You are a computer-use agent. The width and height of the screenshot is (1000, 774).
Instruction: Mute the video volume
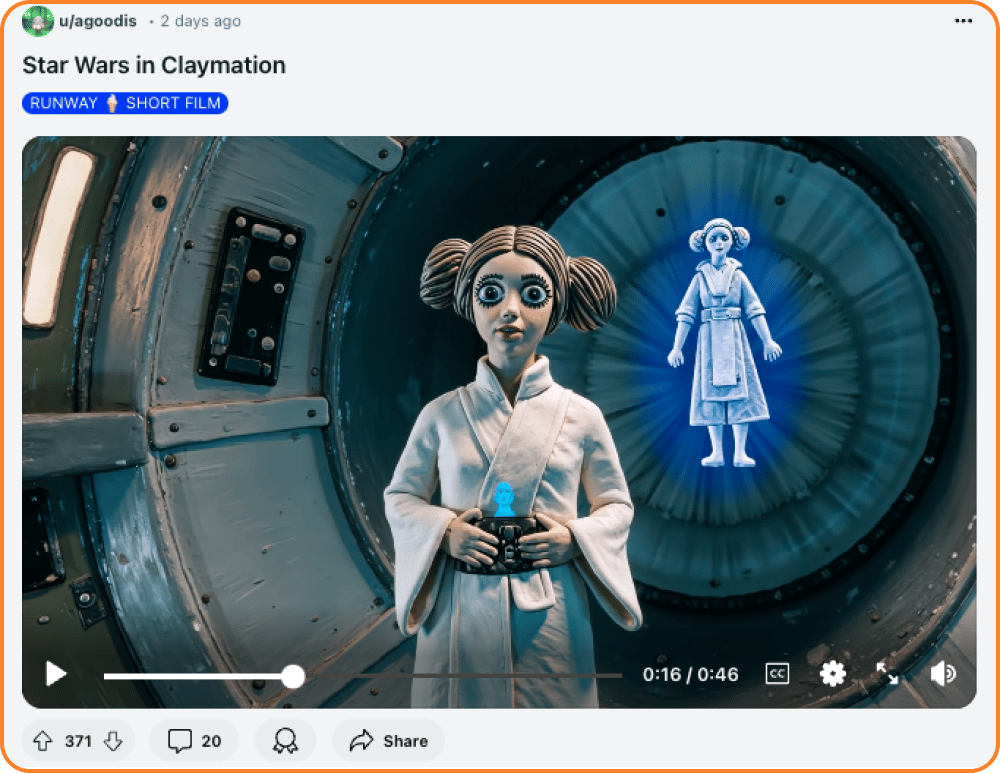point(943,674)
